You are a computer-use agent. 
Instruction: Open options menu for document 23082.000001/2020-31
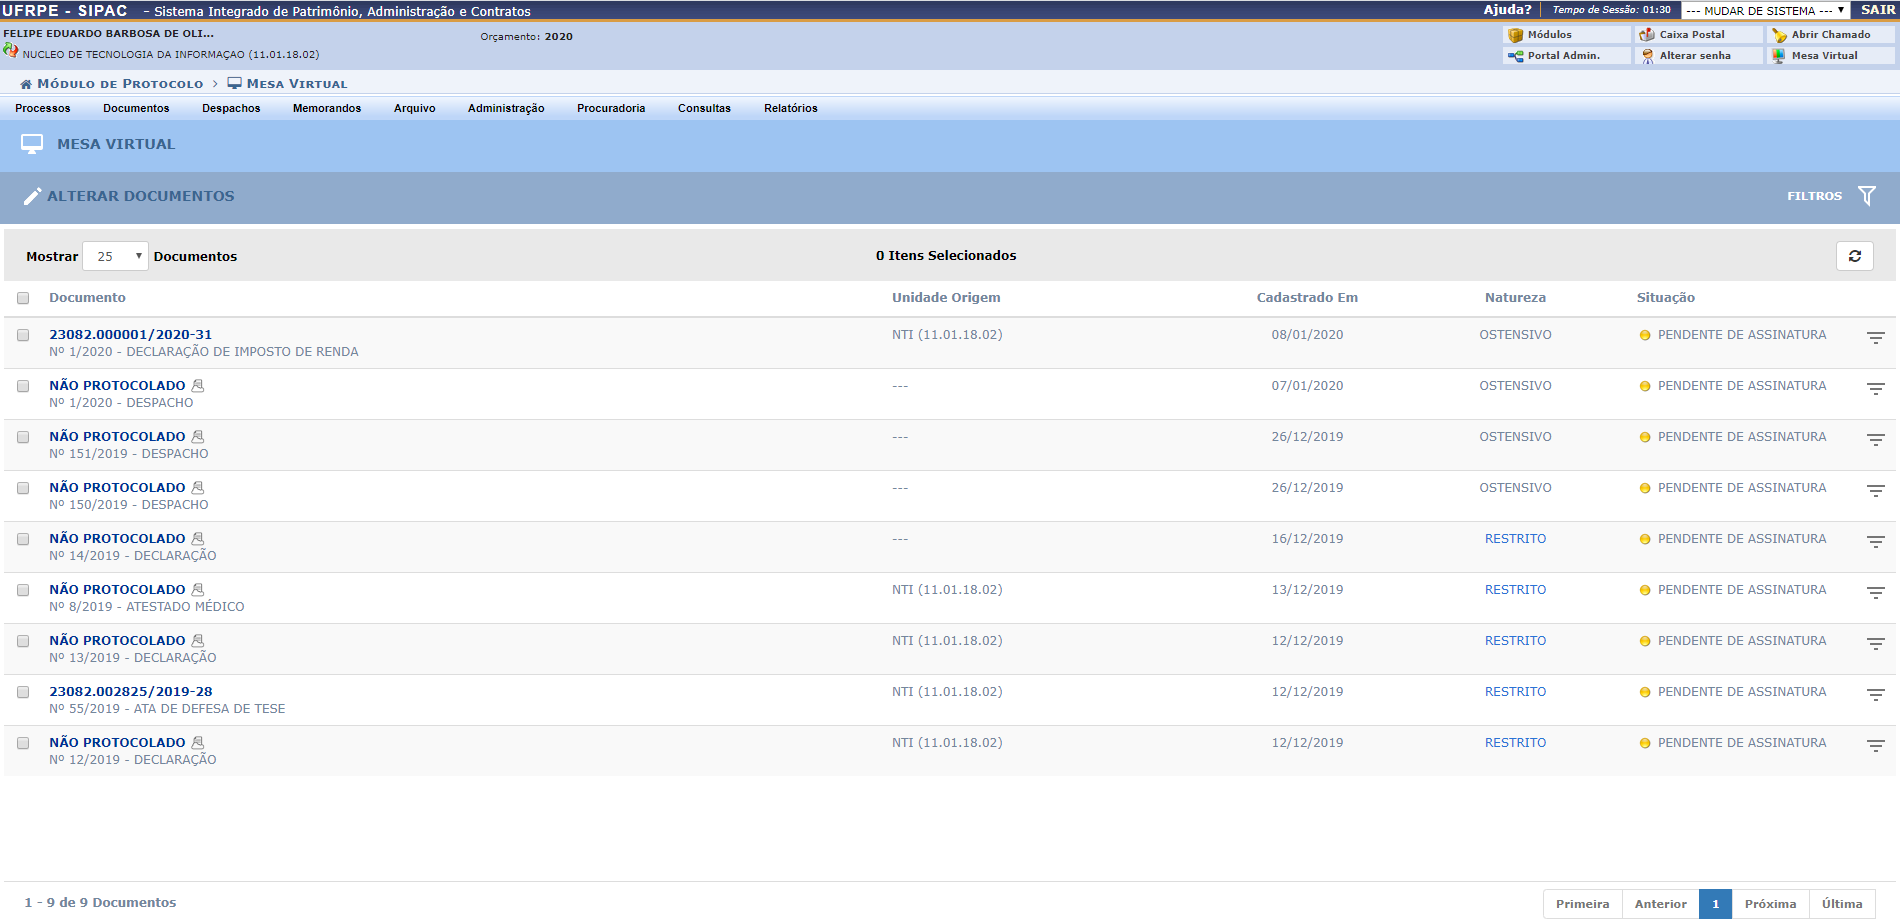(x=1875, y=338)
